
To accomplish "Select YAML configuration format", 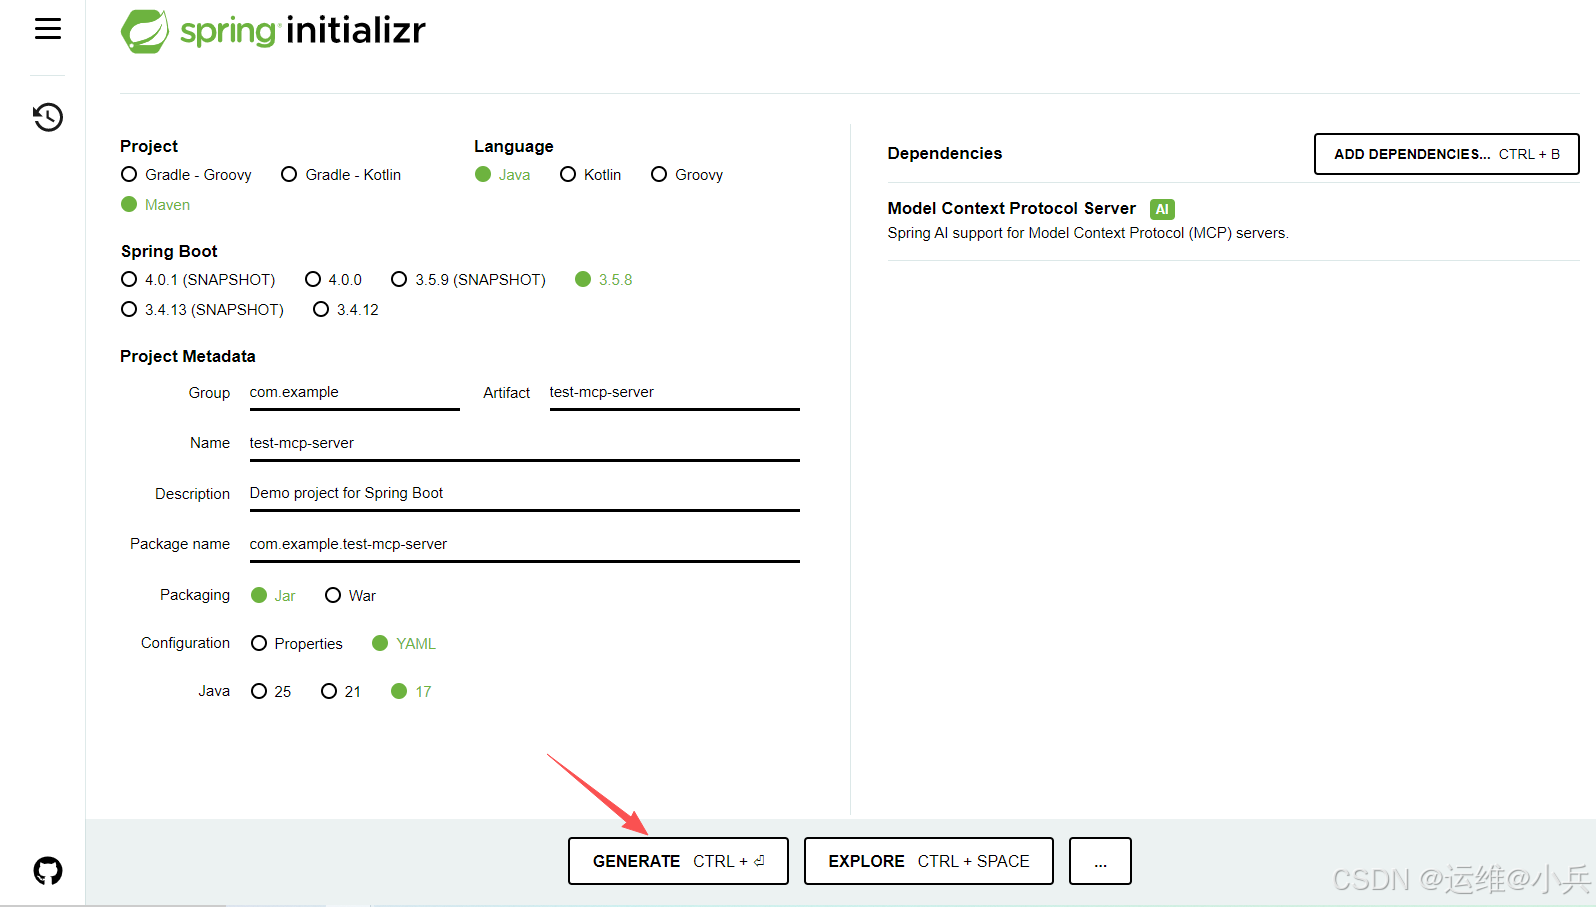I will [404, 644].
